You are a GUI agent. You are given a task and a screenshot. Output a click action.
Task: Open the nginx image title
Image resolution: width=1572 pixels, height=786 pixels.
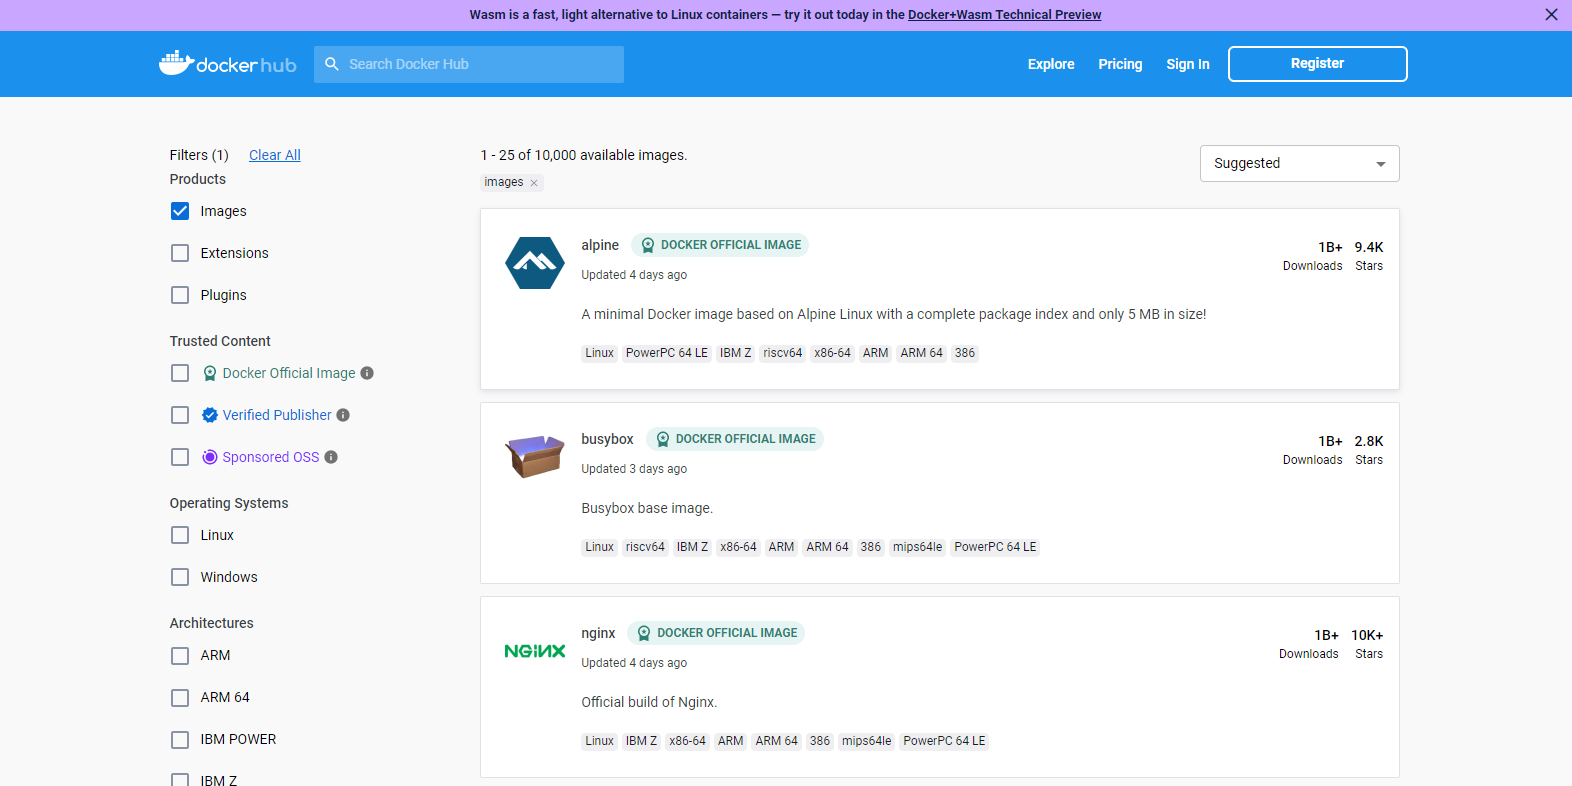(598, 633)
